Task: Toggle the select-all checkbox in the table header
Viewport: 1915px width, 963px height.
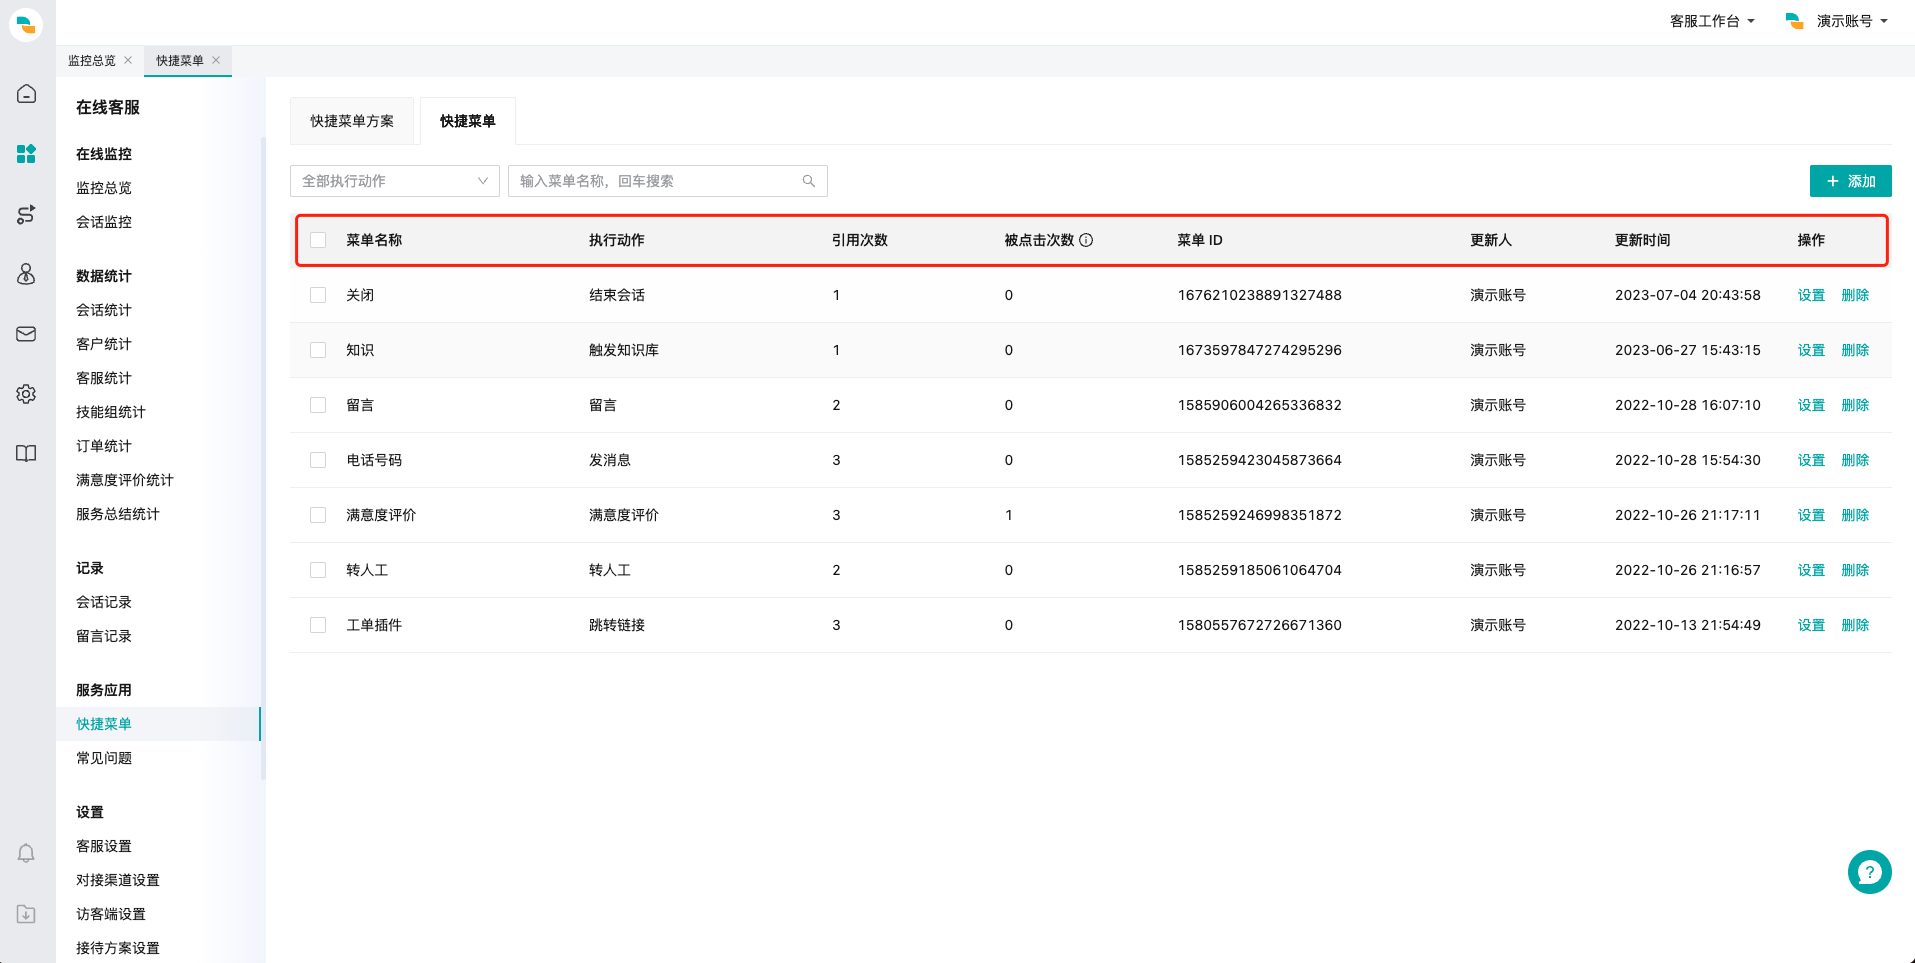Action: pyautogui.click(x=318, y=240)
